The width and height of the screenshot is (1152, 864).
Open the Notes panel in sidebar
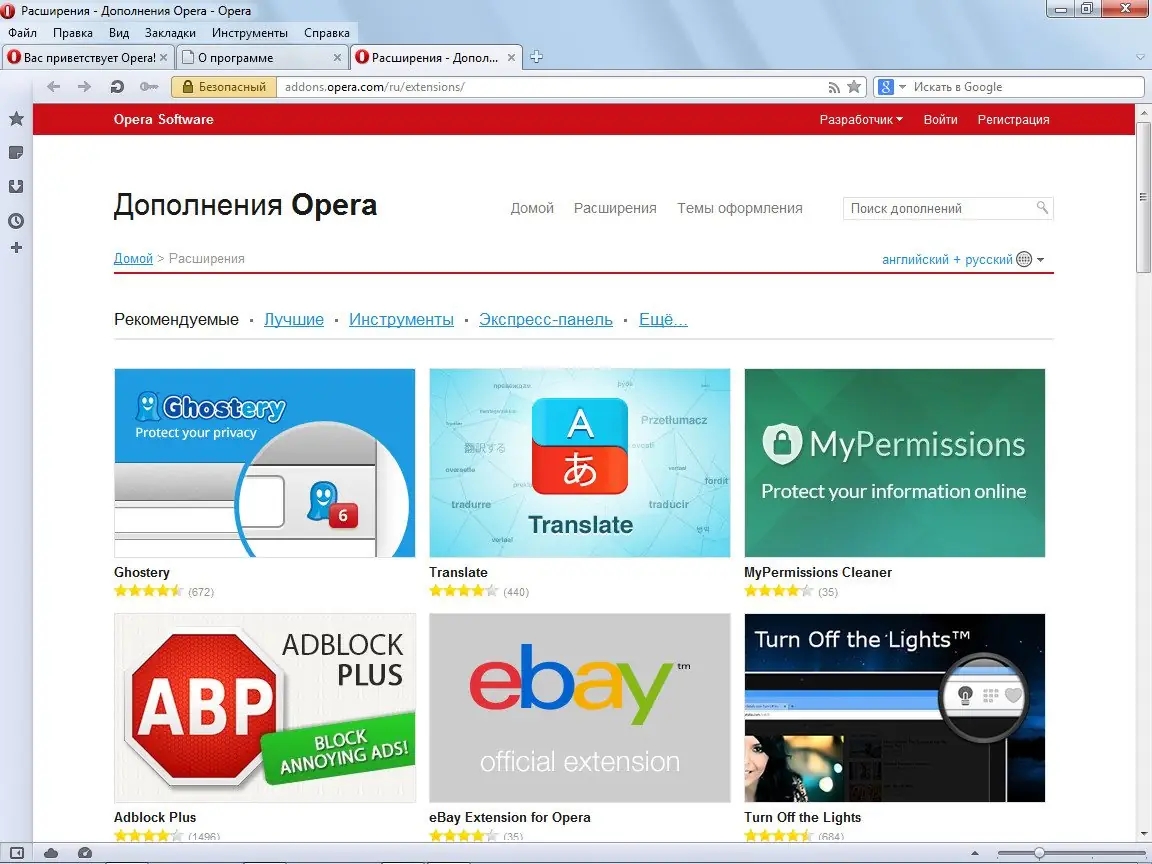(x=16, y=153)
